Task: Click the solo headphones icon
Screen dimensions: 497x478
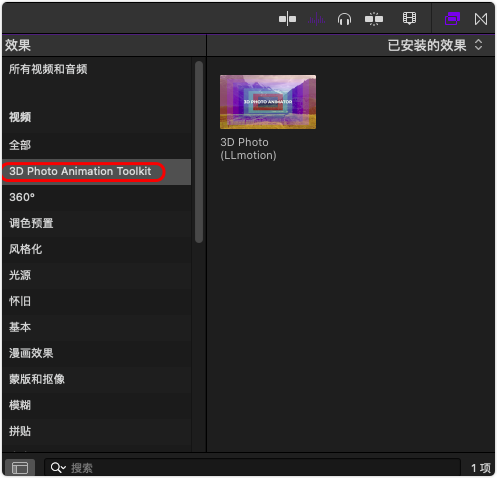Action: click(344, 19)
